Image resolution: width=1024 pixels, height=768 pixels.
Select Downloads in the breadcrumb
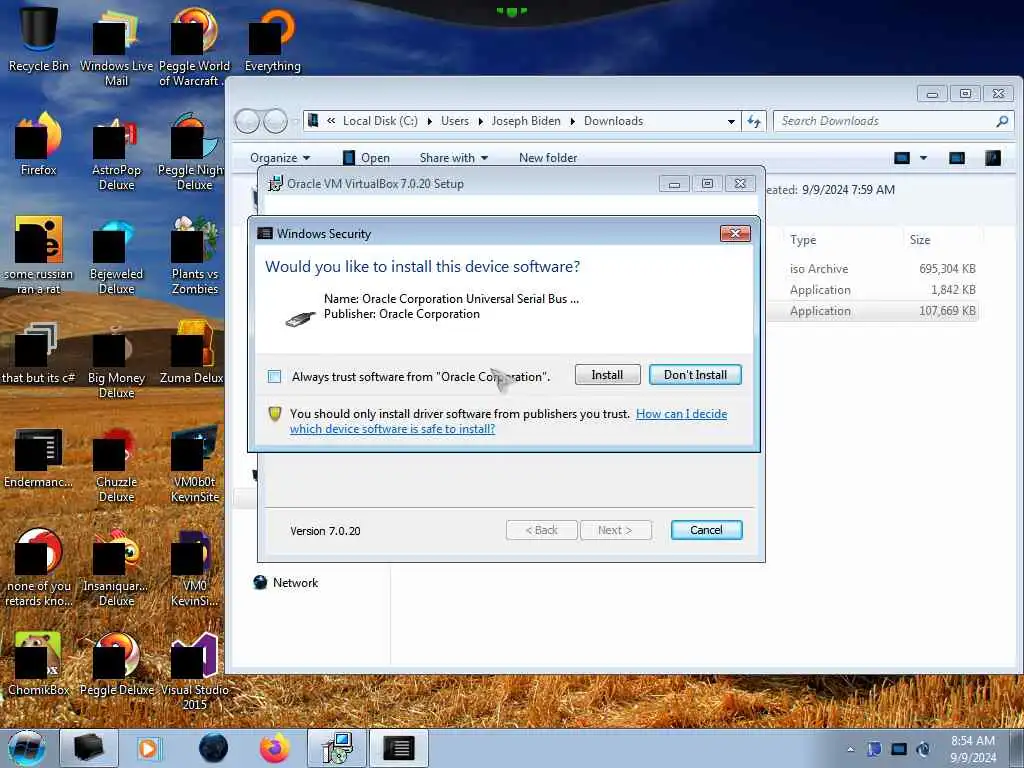[x=613, y=121]
